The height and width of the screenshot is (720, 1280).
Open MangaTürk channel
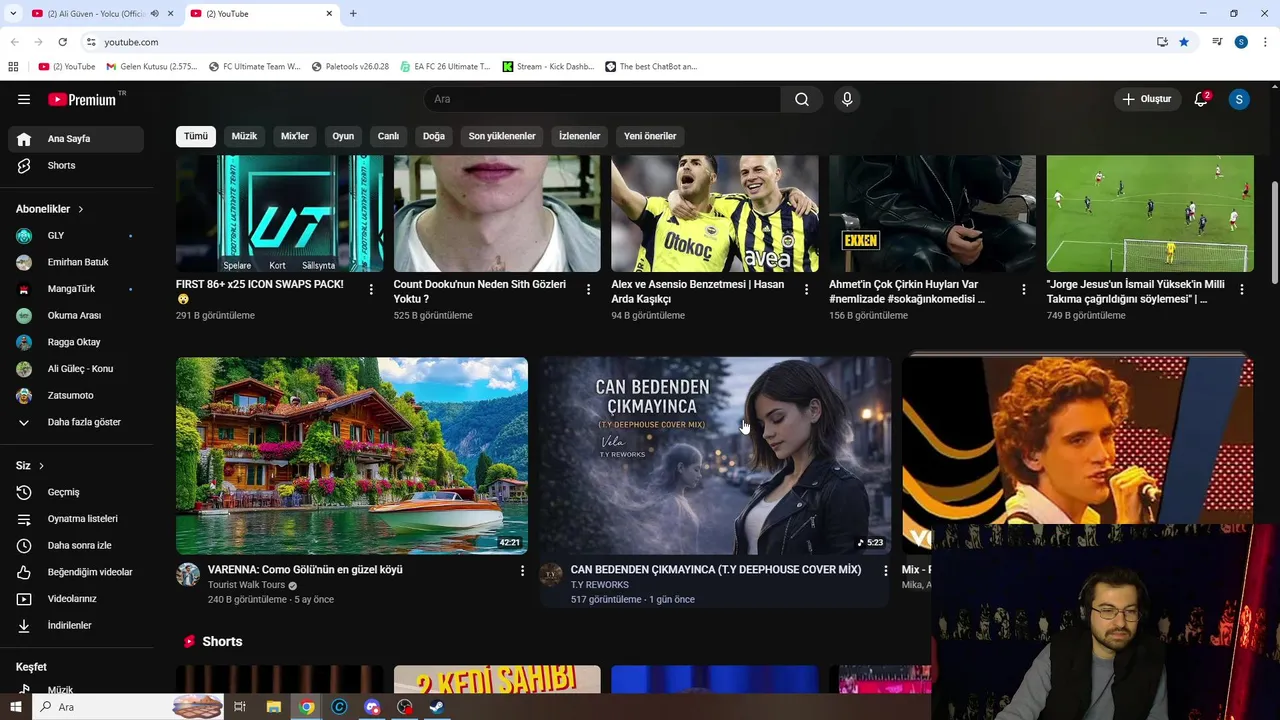(x=76, y=289)
